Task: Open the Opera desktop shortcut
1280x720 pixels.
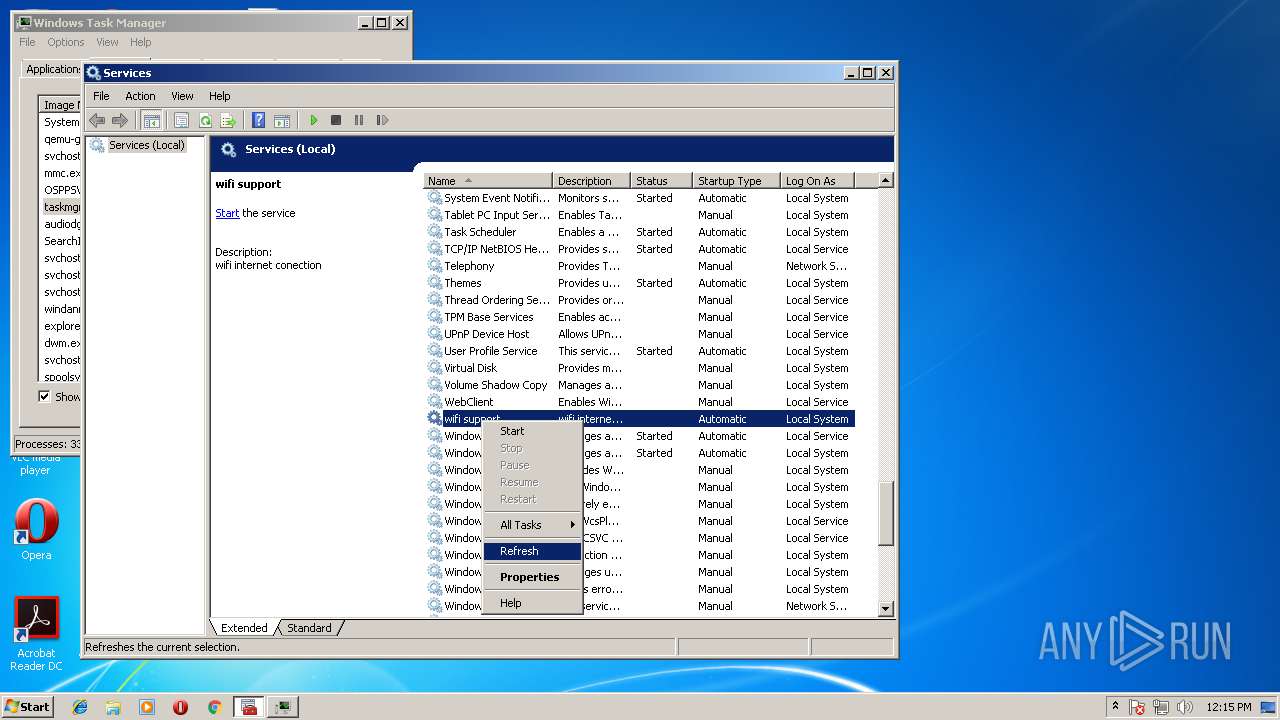Action: [x=36, y=530]
